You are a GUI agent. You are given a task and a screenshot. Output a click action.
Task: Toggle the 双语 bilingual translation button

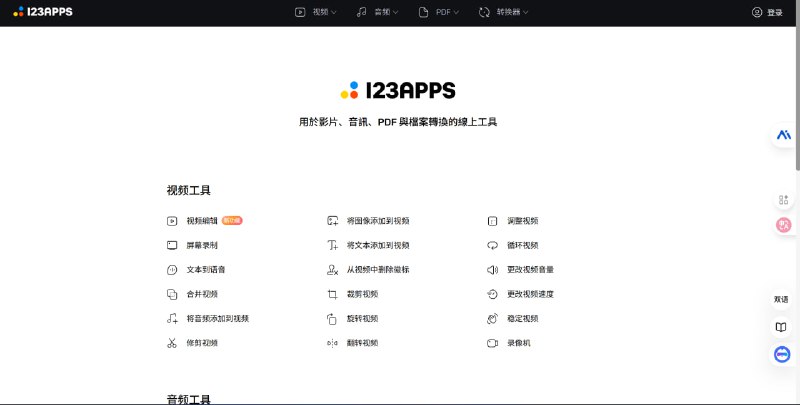click(x=781, y=299)
